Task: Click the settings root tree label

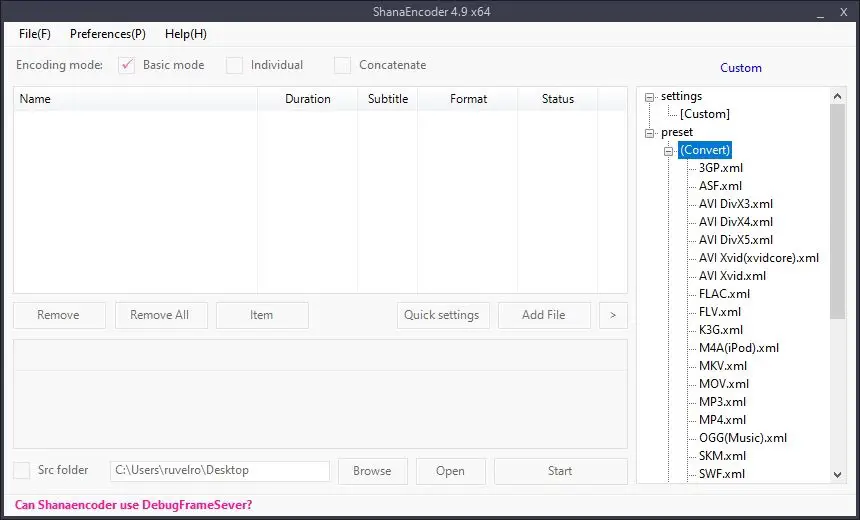Action: click(x=681, y=96)
